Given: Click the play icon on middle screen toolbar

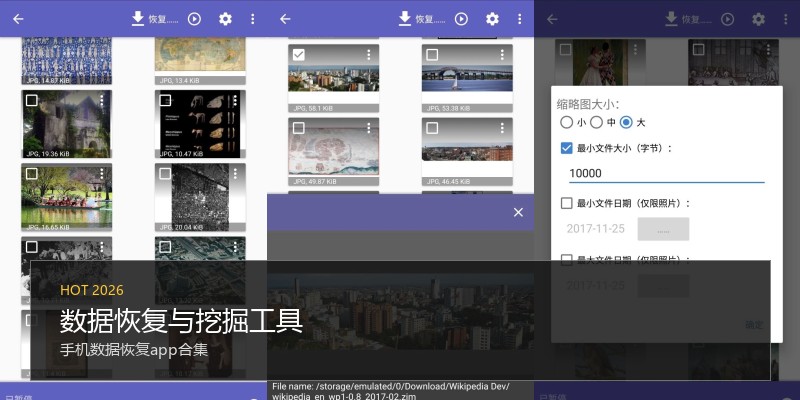Looking at the screenshot, I should point(461,19).
